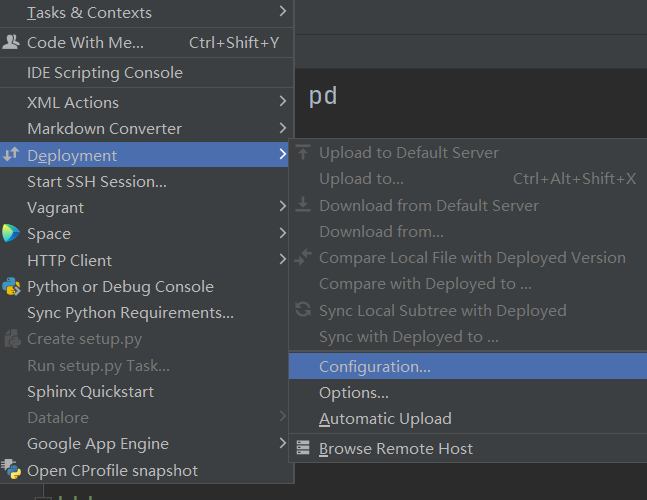Toggle Automatic Upload option
The image size is (647, 500).
pyautogui.click(x=385, y=419)
